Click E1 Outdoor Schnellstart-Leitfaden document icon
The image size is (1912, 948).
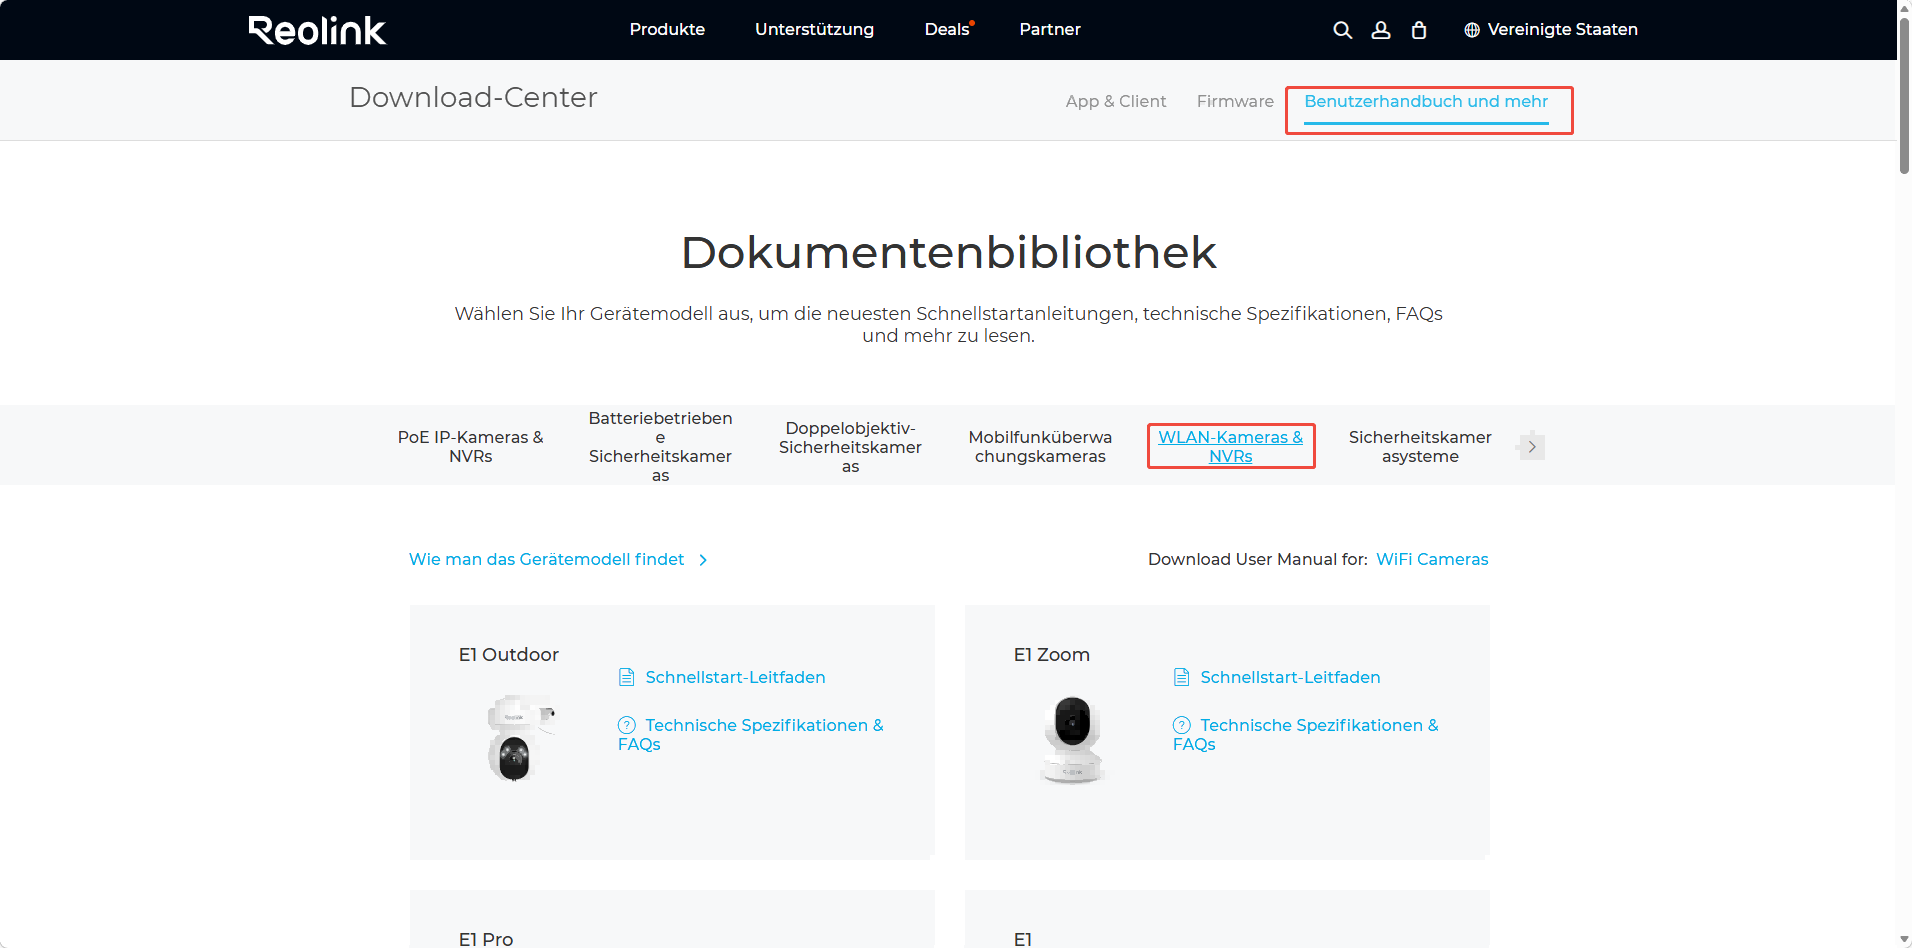pos(627,677)
